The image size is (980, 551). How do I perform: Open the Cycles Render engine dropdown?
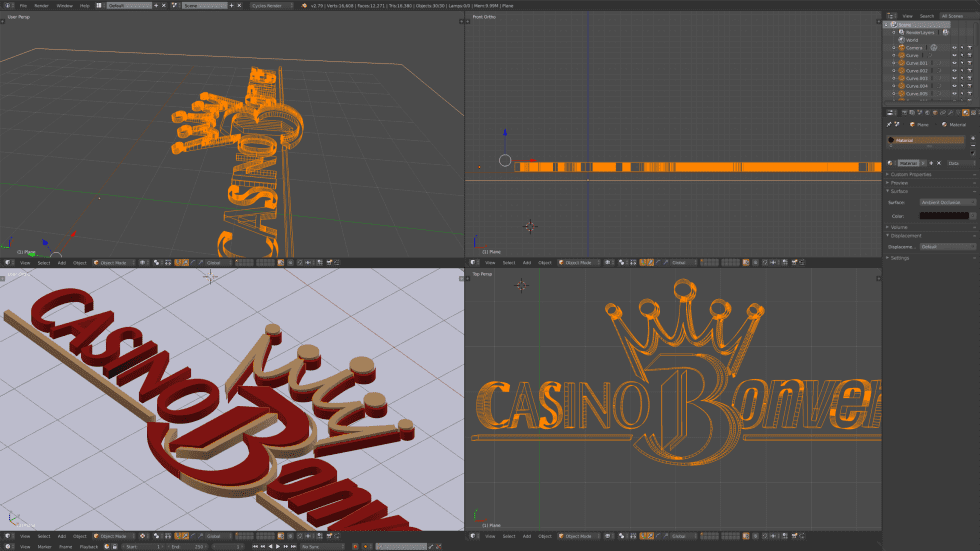click(x=272, y=6)
